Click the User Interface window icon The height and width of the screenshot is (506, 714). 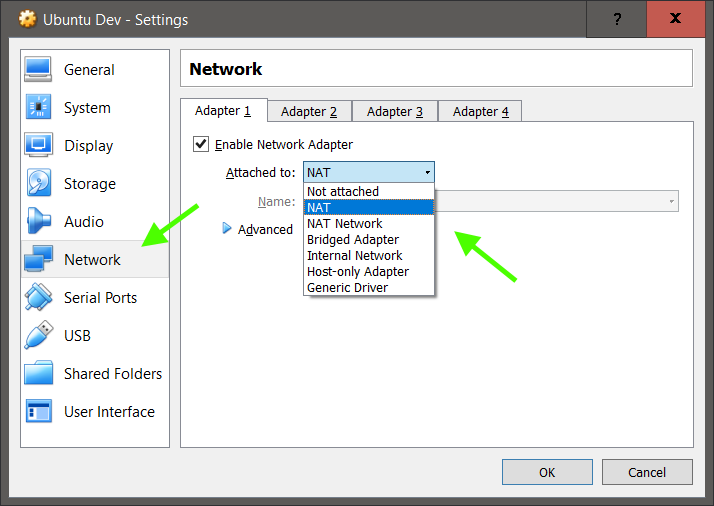(38, 411)
